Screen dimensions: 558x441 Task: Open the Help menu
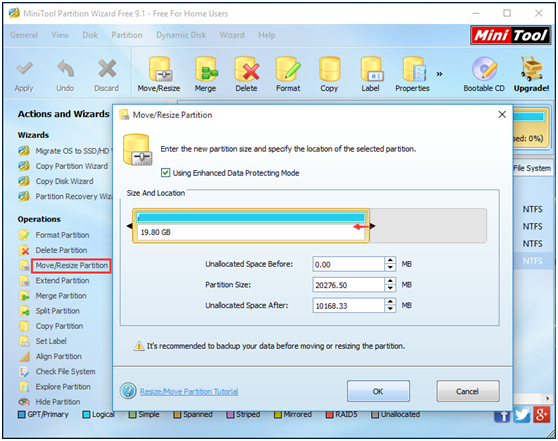[267, 35]
